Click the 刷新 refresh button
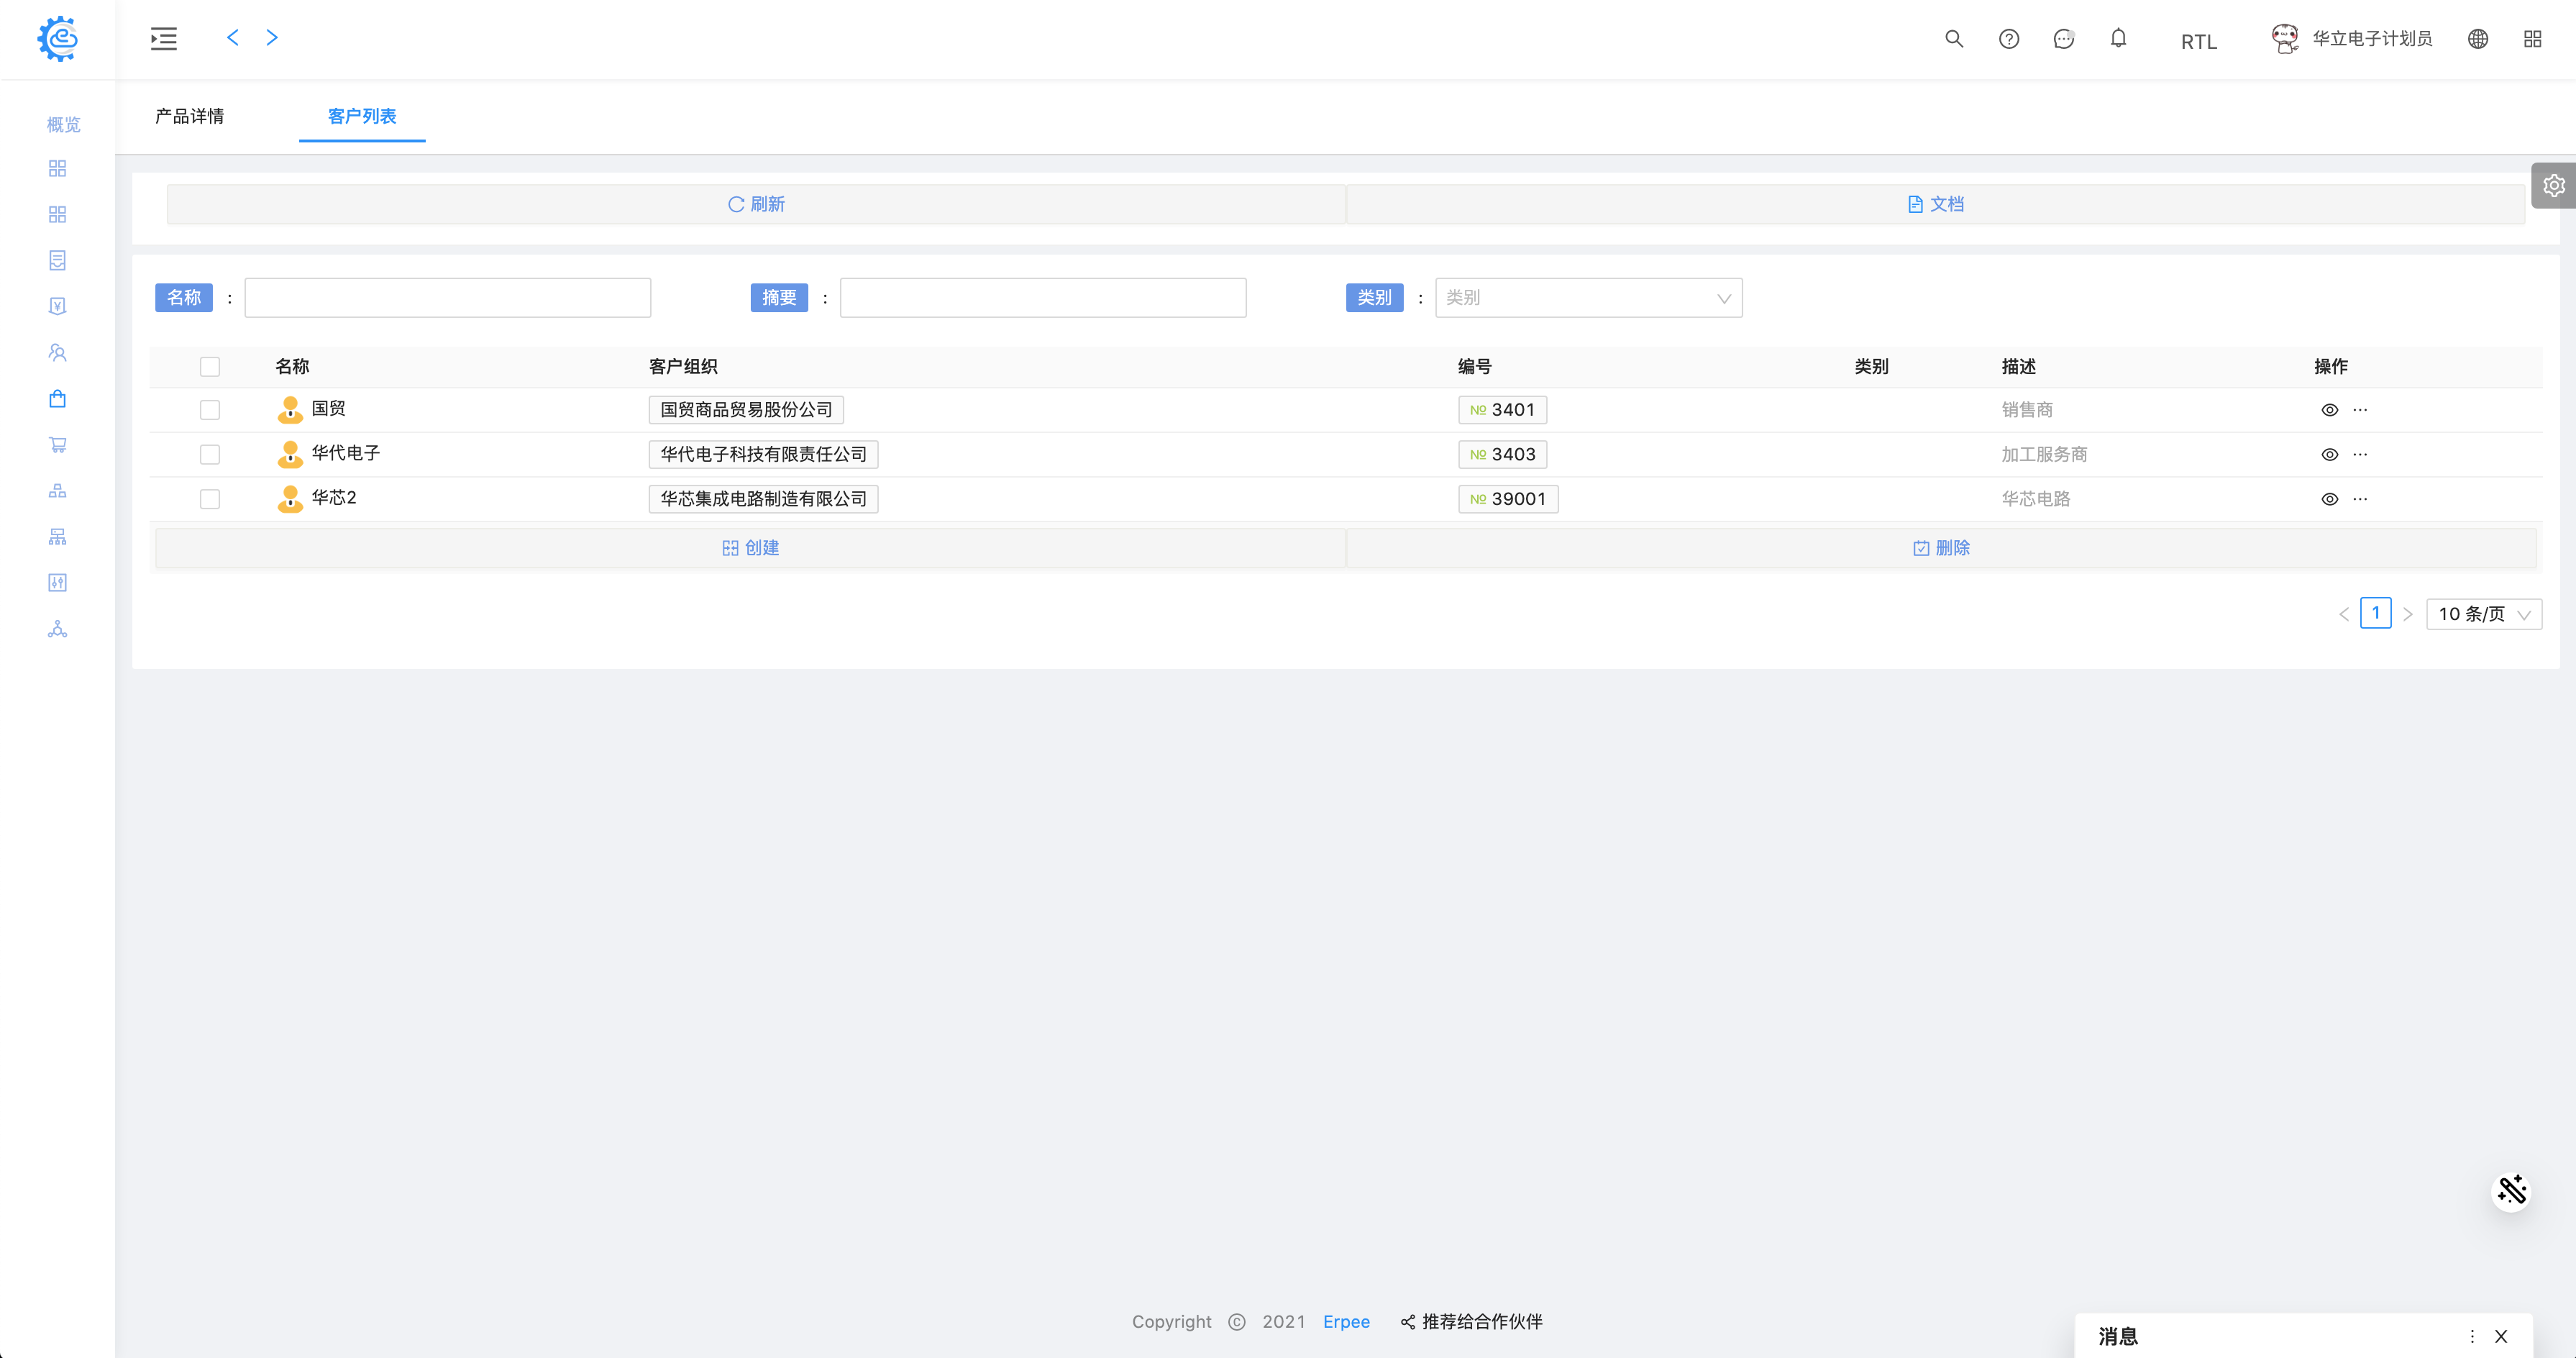The image size is (2576, 1358). (x=756, y=204)
